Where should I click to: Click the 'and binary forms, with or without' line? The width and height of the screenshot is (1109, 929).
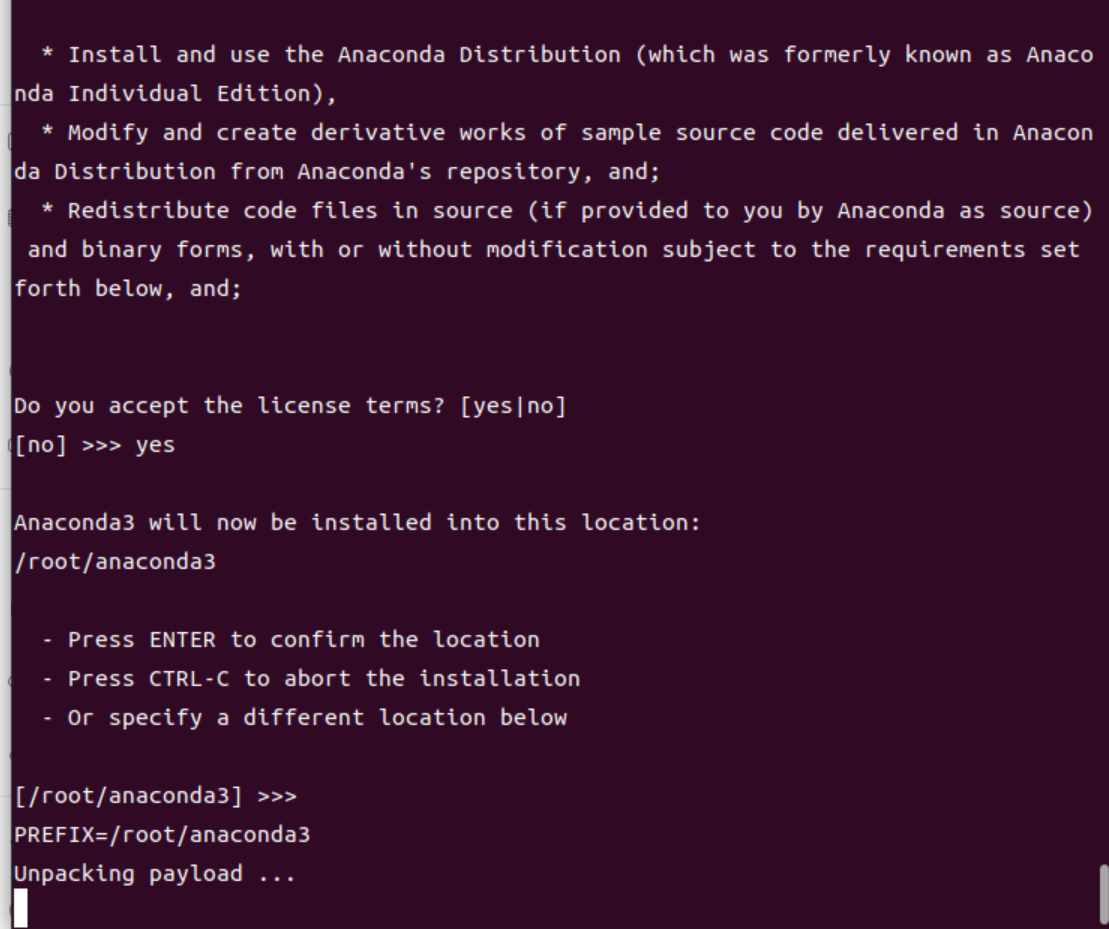(x=554, y=250)
